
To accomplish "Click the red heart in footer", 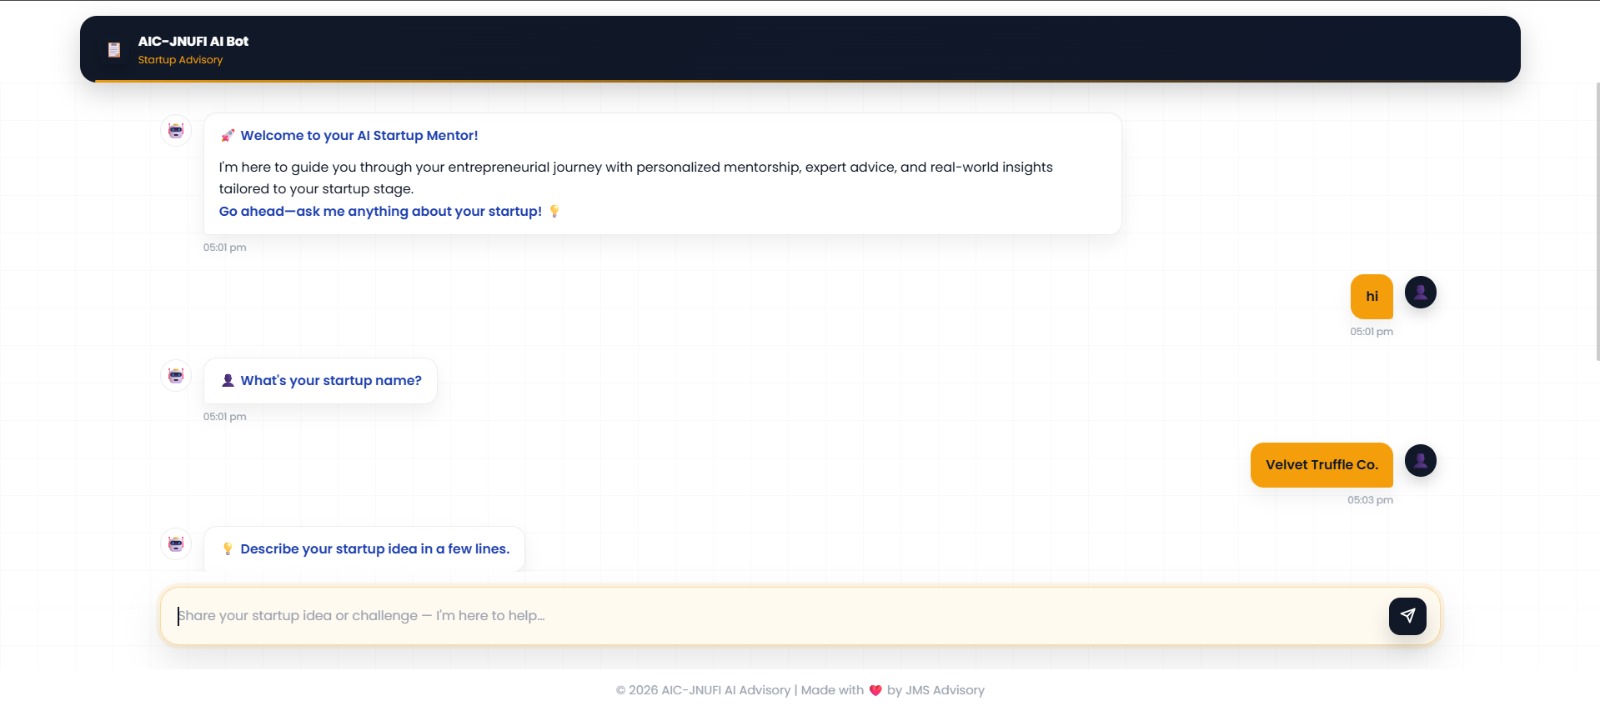I will [875, 691].
